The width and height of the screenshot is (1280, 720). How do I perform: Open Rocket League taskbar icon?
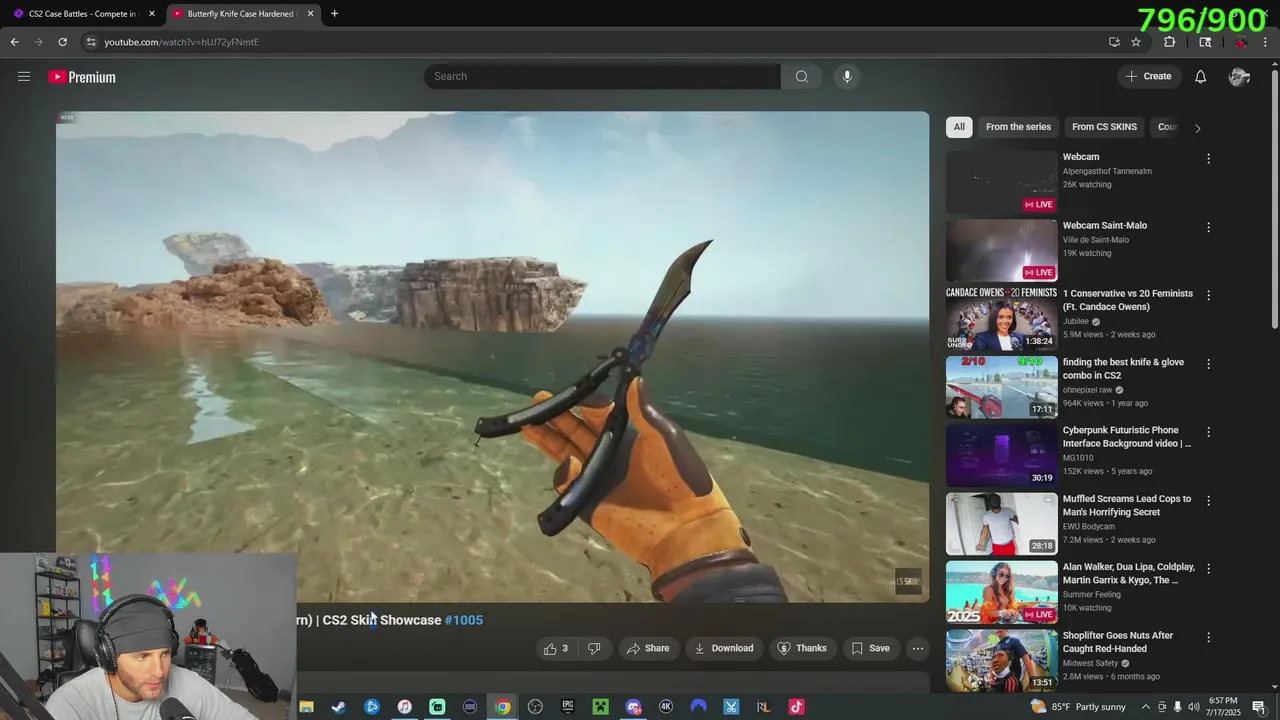click(x=764, y=707)
